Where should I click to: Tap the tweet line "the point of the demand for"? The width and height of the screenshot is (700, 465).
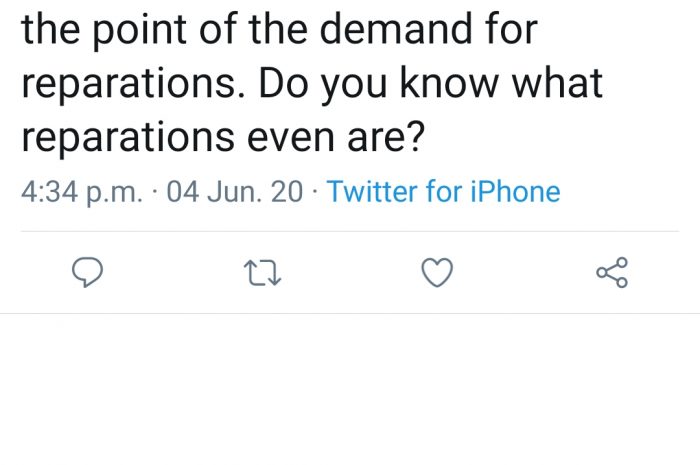pos(279,29)
